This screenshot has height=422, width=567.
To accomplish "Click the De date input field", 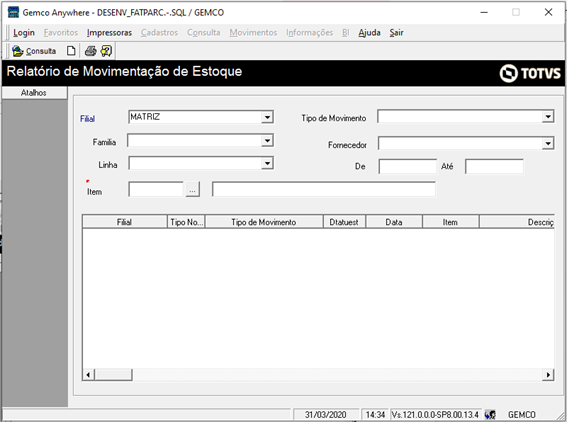I will click(x=408, y=166).
